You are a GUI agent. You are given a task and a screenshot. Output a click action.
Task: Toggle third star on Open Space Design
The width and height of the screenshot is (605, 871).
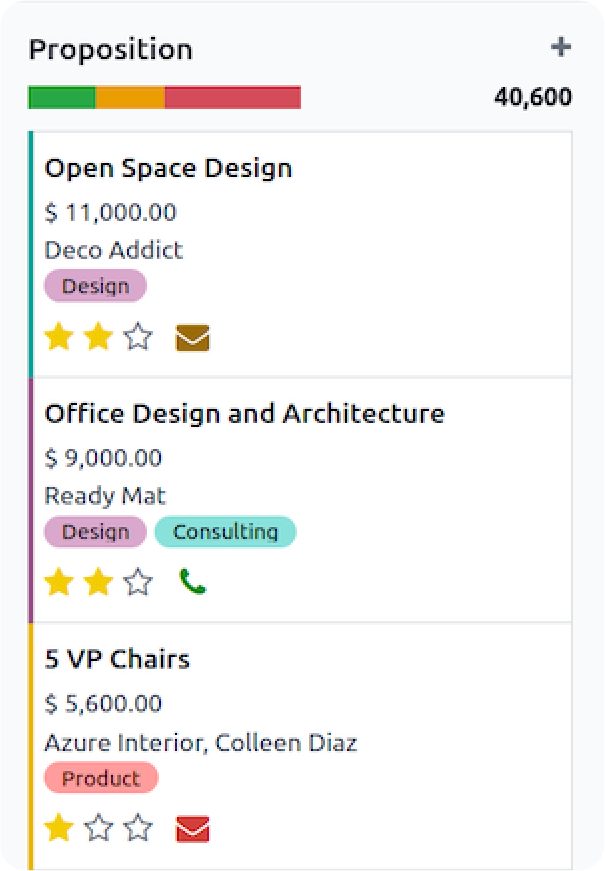[137, 337]
